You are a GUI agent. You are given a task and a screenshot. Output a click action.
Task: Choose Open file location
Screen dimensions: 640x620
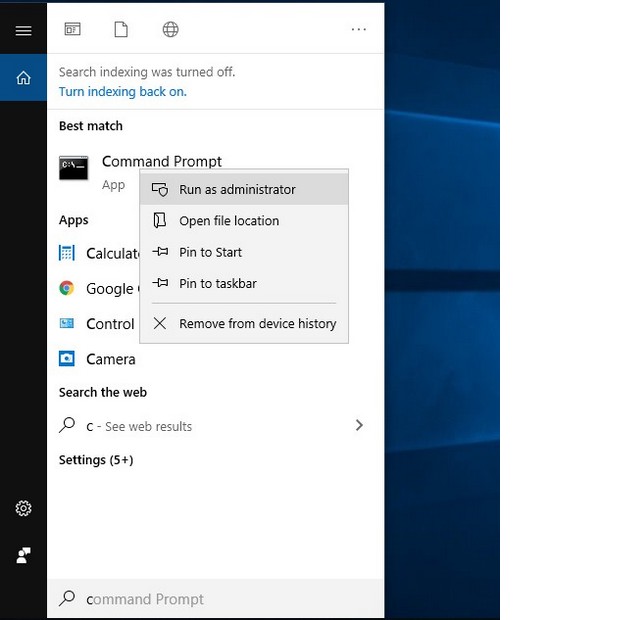pos(244,221)
